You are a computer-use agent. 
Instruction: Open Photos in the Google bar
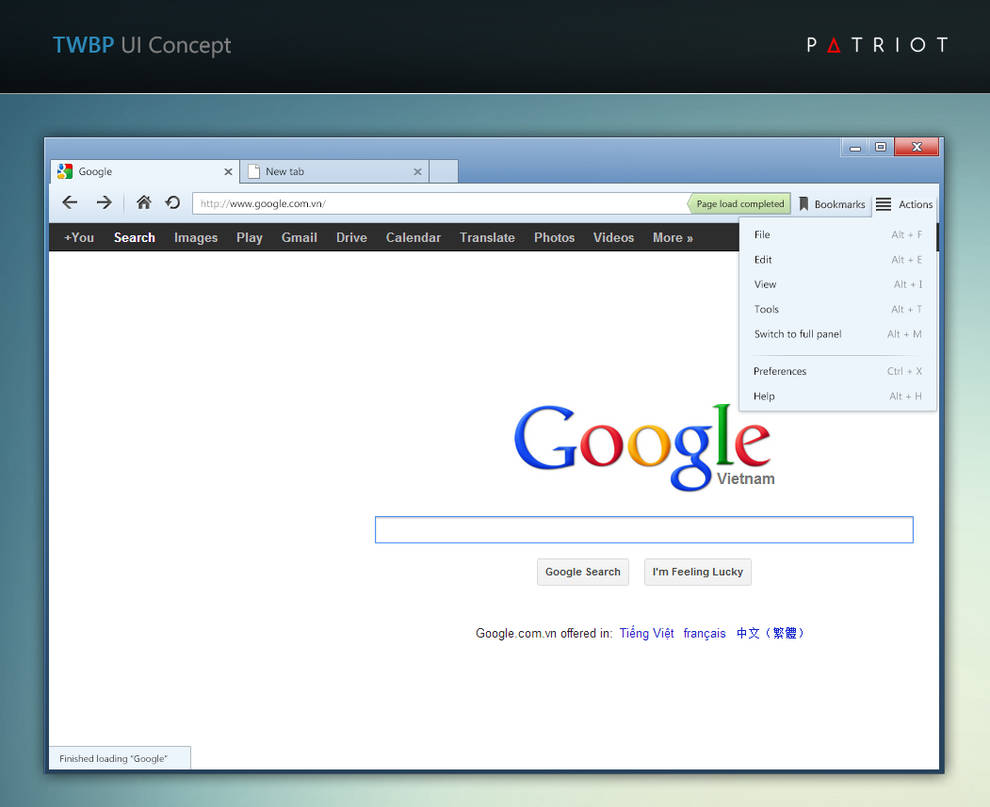click(x=554, y=237)
